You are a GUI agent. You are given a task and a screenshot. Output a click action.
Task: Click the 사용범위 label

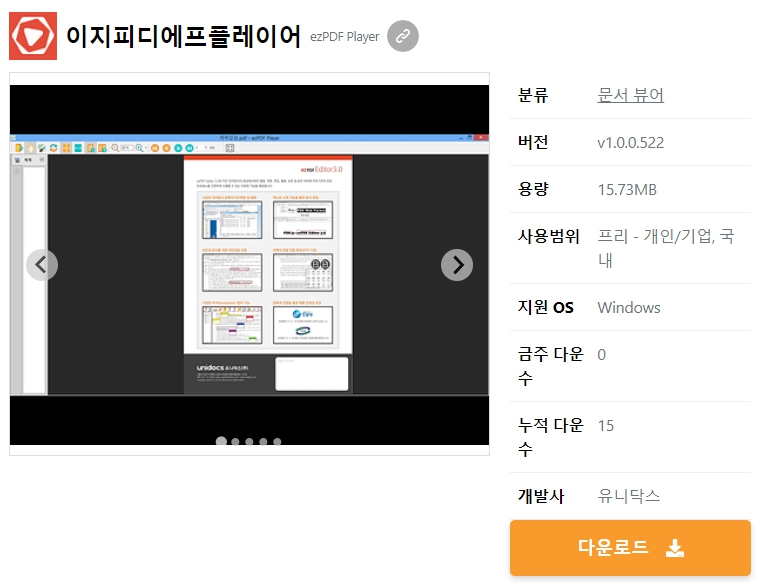549,236
